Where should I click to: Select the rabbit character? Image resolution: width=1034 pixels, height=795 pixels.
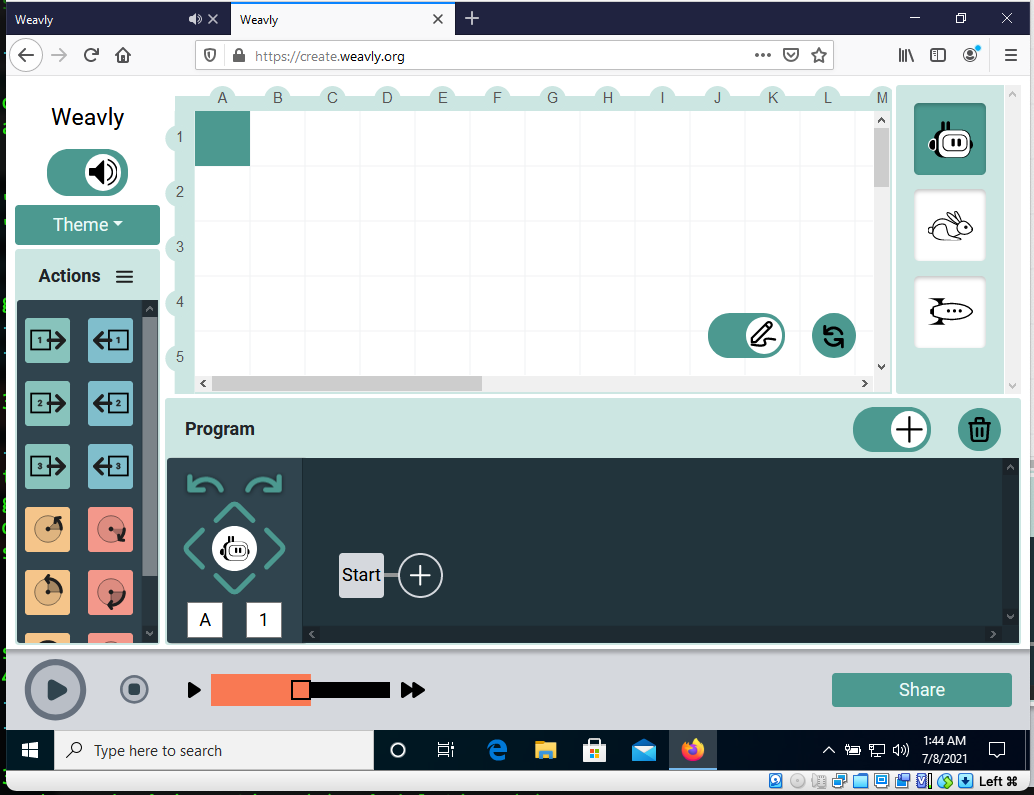[x=949, y=227]
